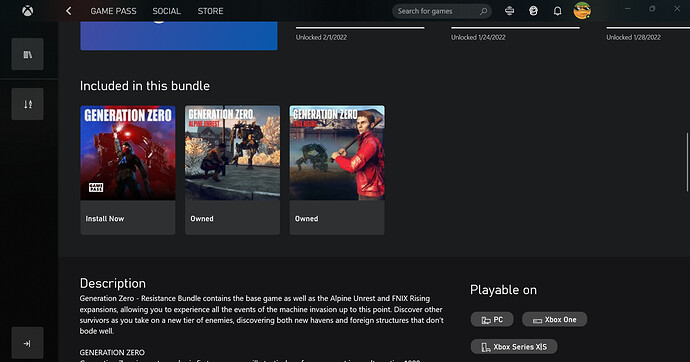This screenshot has width=690, height=362.
Task: Select the PC platform tag
Action: pyautogui.click(x=492, y=319)
